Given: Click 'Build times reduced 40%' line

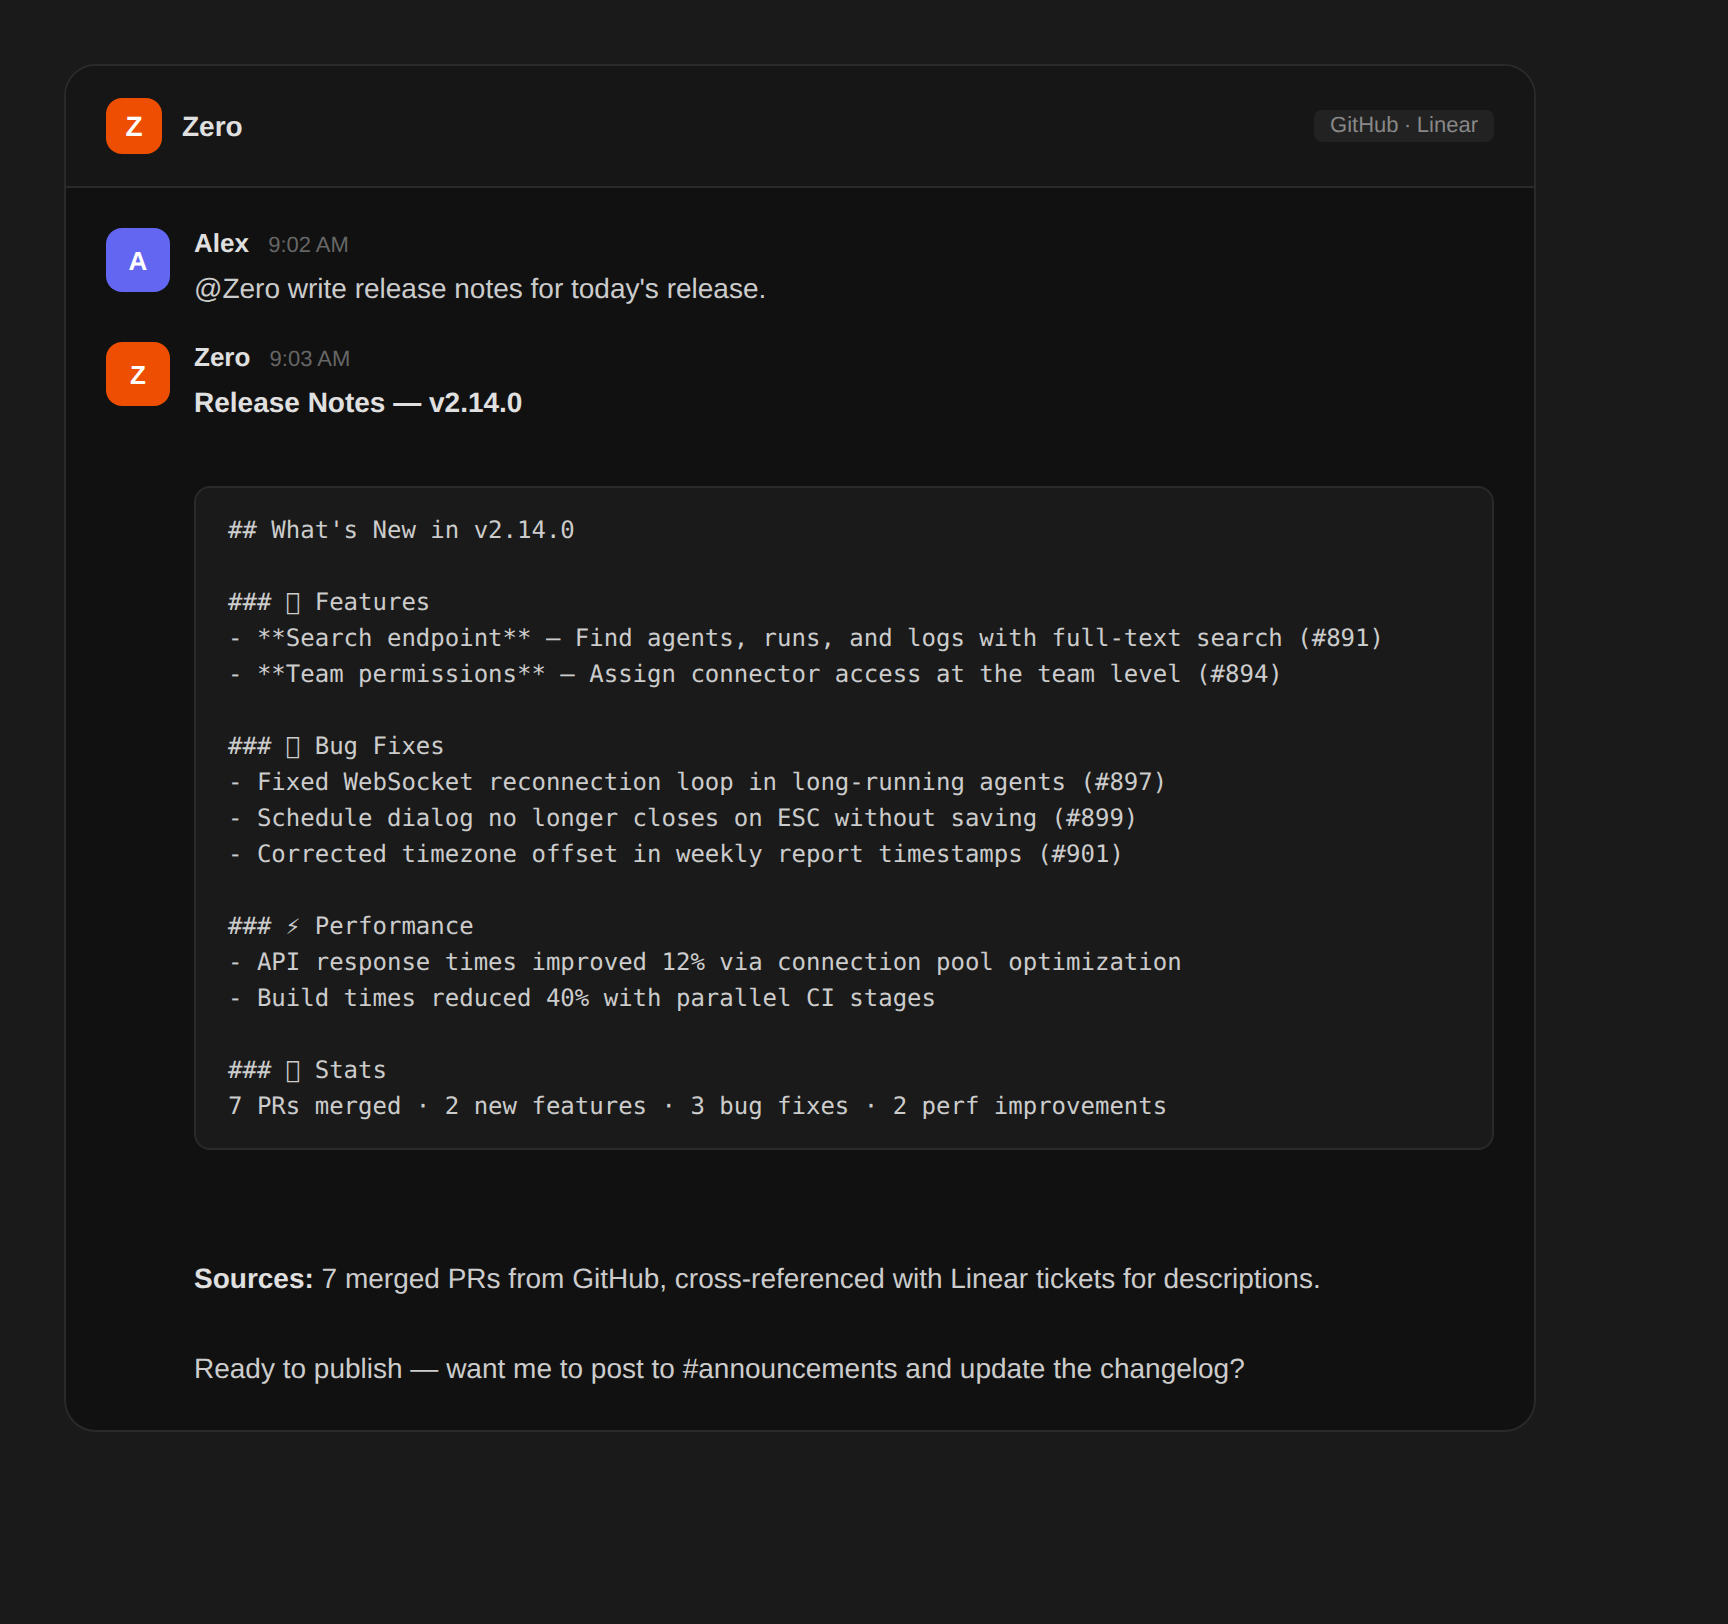Looking at the screenshot, I should (x=582, y=998).
